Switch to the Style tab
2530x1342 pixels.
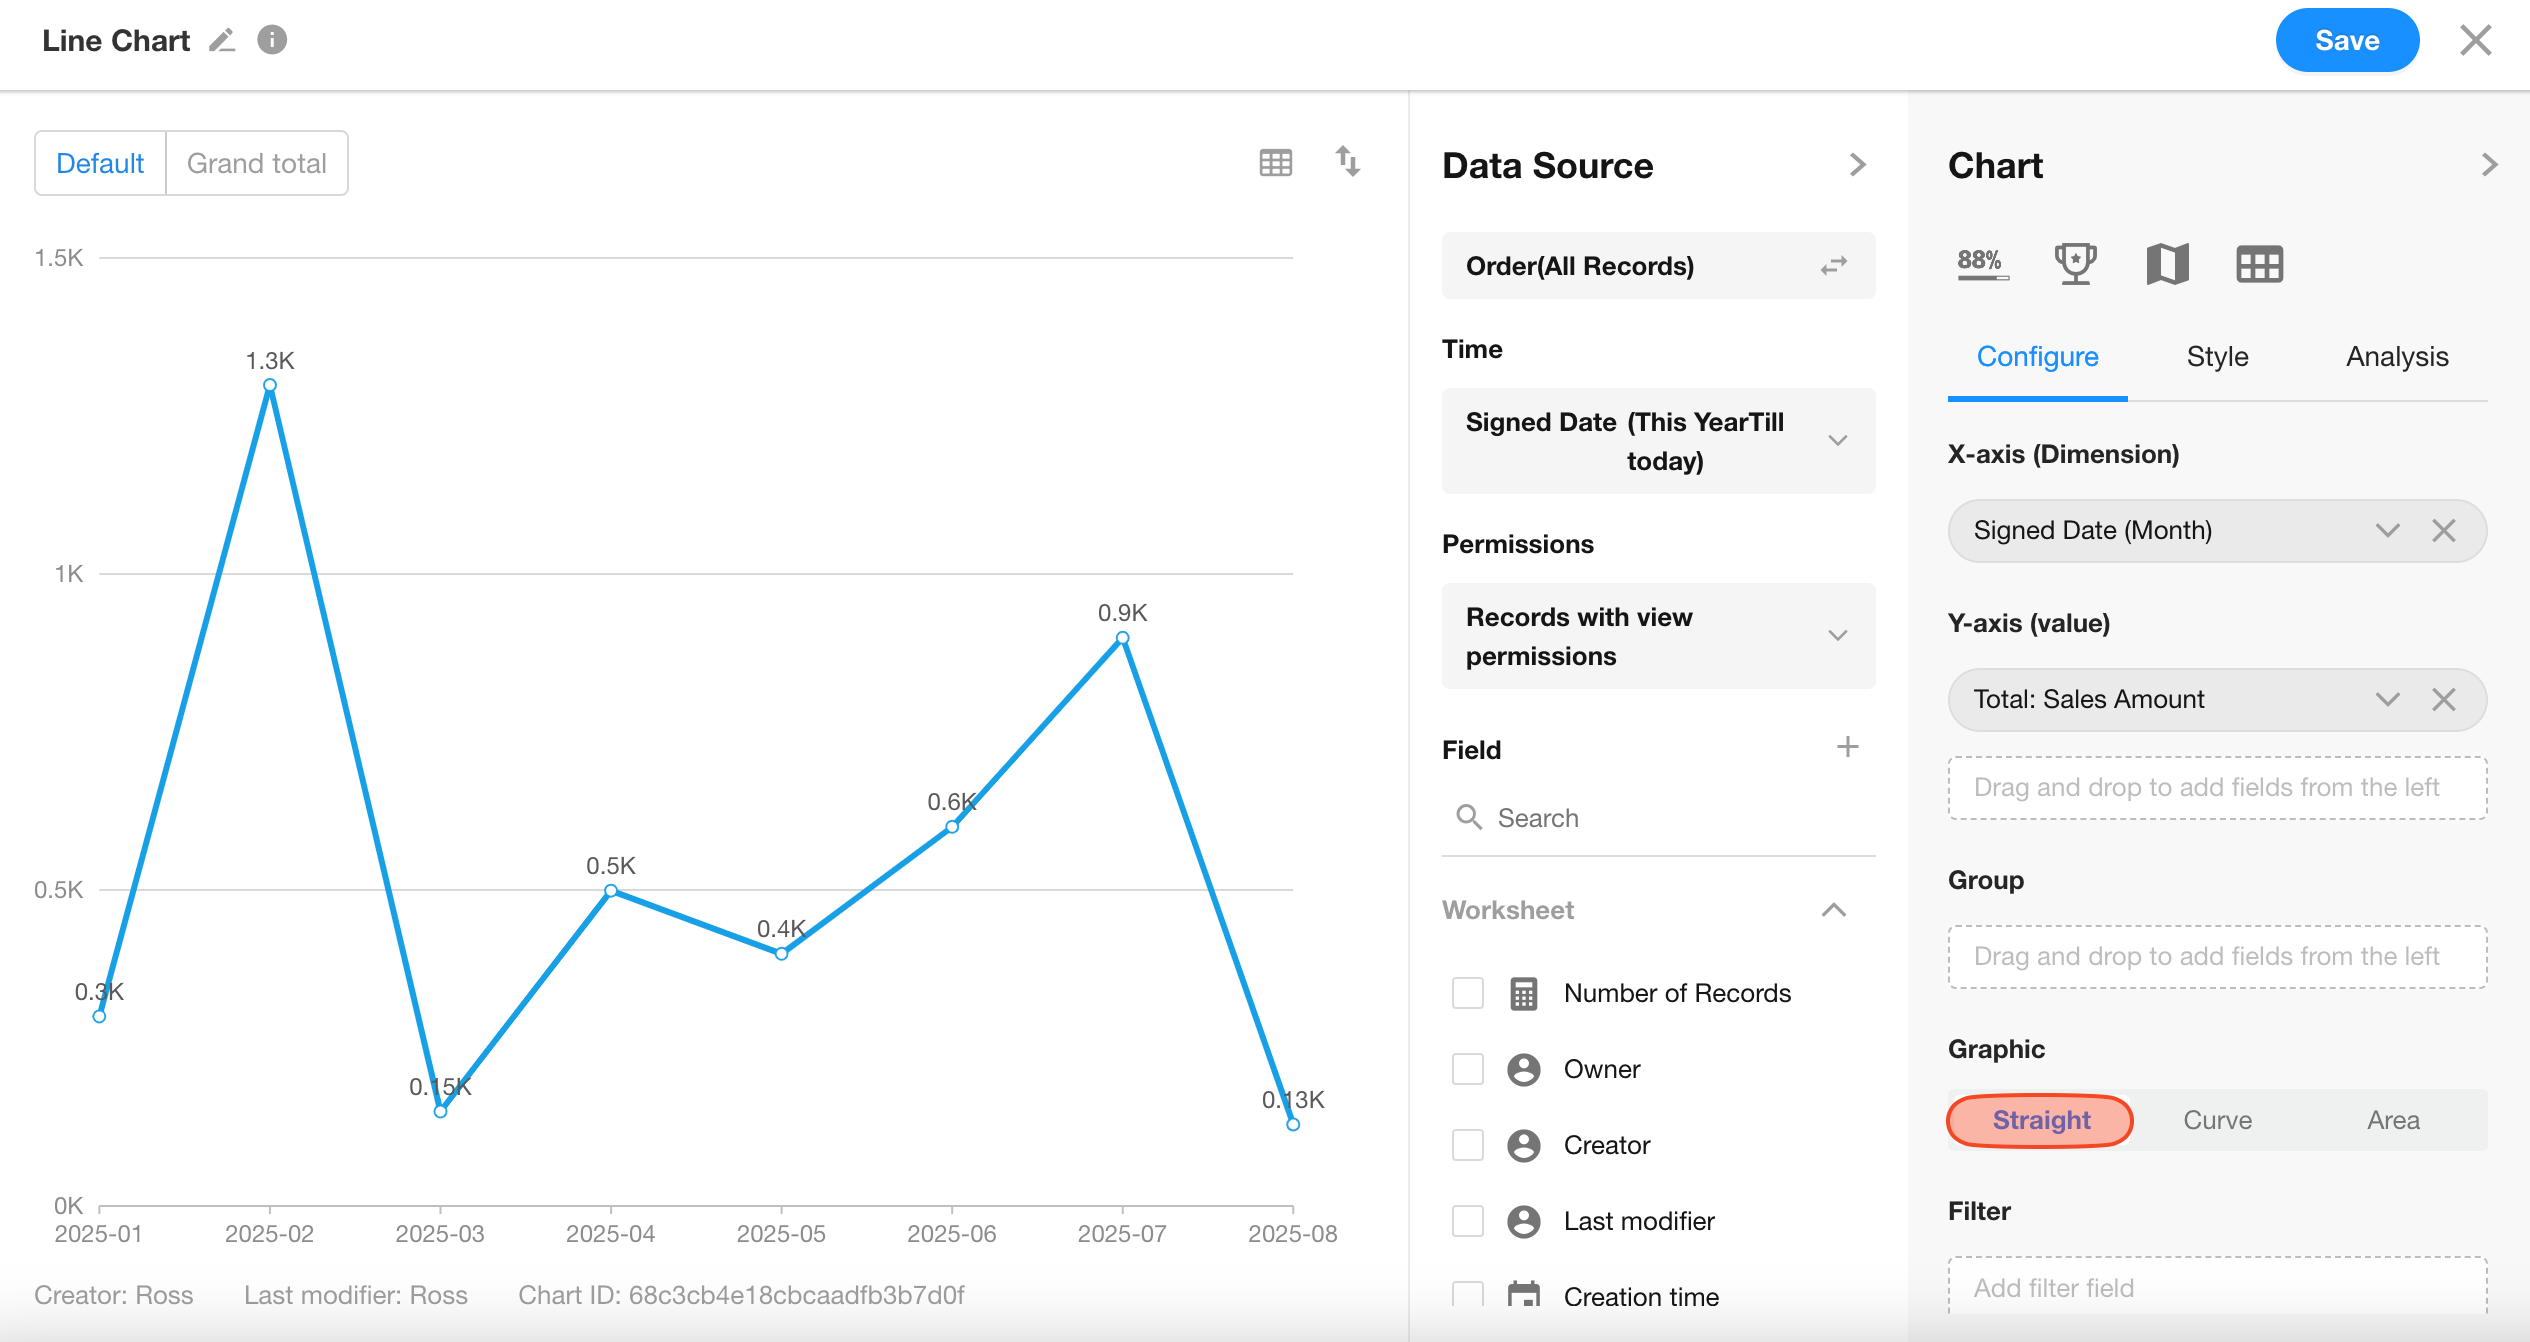click(x=2217, y=357)
